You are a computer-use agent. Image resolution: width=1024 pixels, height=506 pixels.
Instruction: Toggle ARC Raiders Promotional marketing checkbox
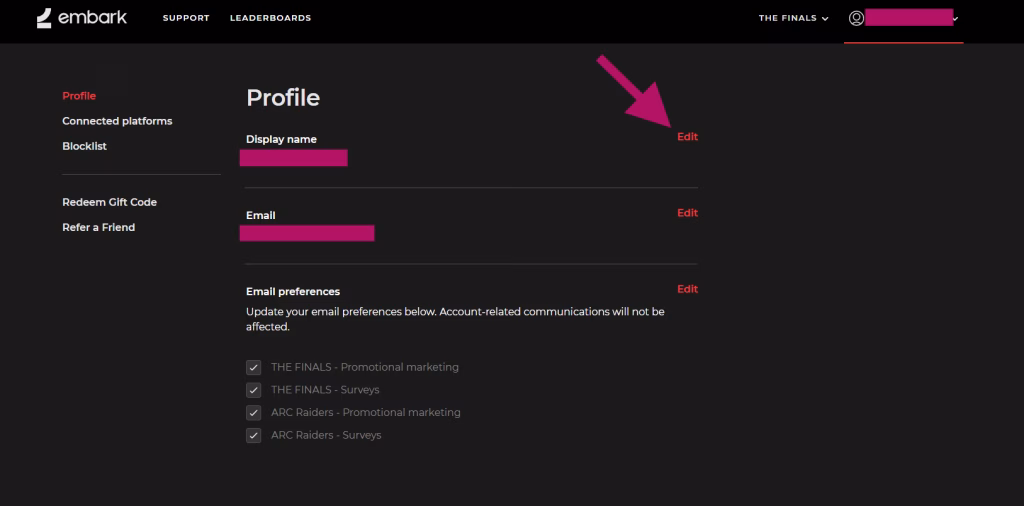[254, 412]
